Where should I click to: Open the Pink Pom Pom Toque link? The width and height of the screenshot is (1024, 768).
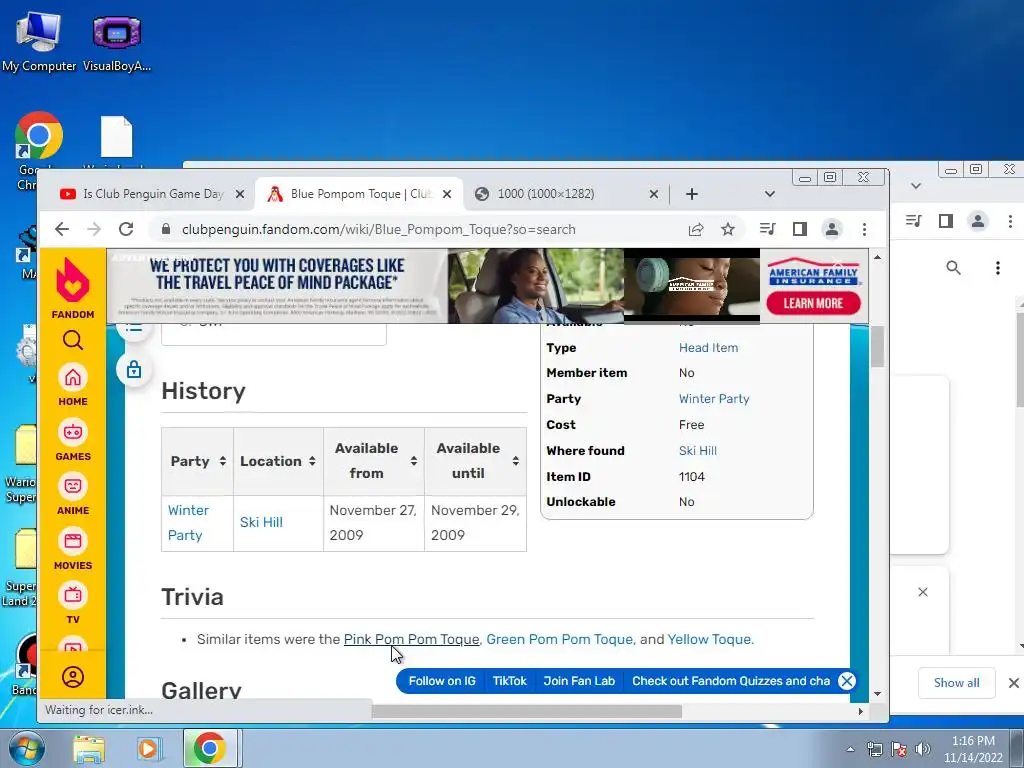coord(411,639)
